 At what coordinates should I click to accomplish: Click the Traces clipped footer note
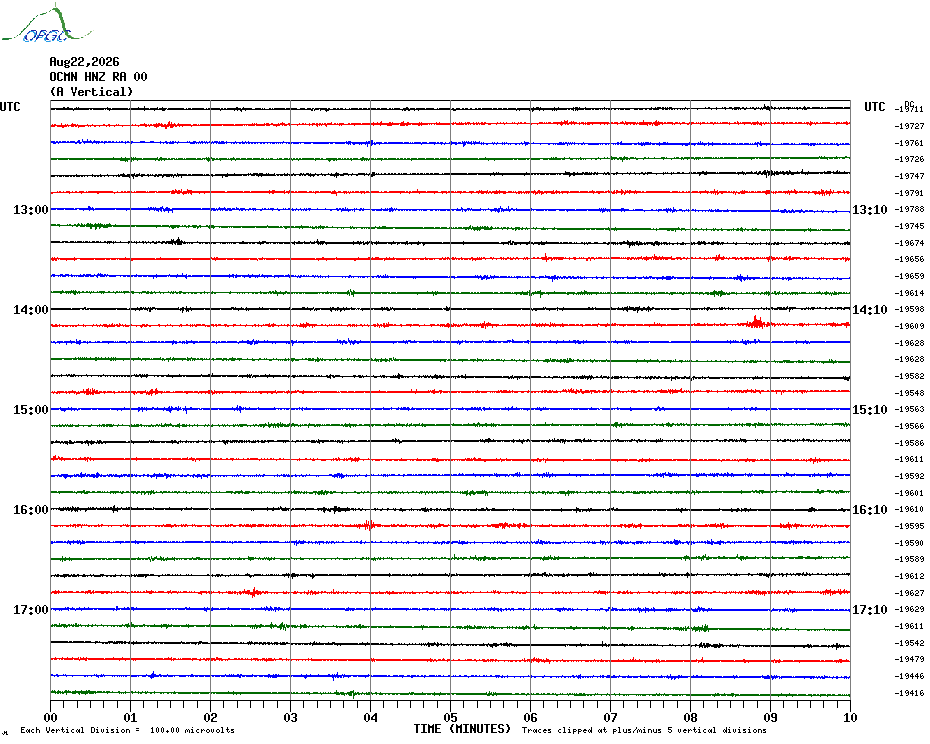[x=644, y=730]
